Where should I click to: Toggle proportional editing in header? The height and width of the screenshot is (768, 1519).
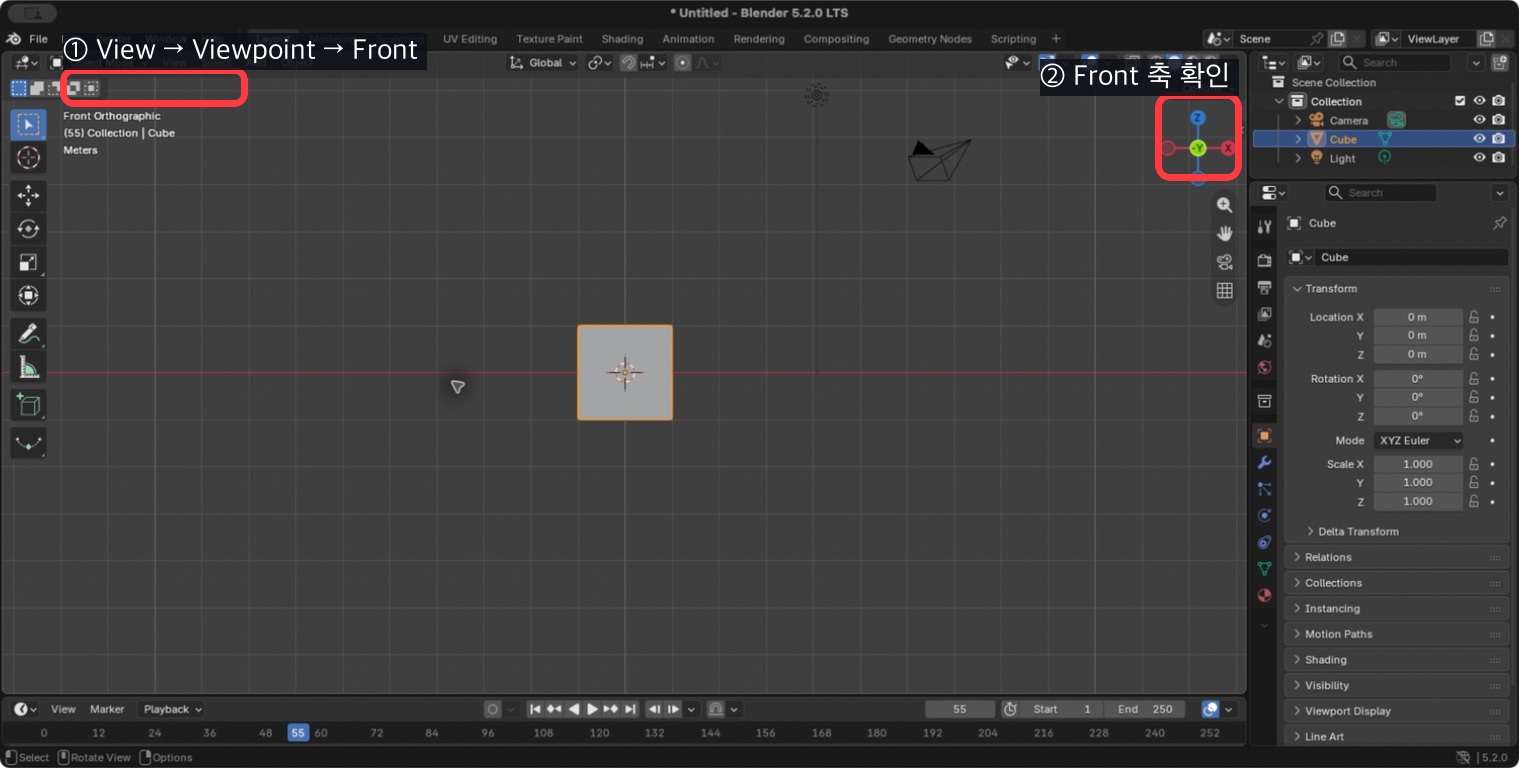682,62
